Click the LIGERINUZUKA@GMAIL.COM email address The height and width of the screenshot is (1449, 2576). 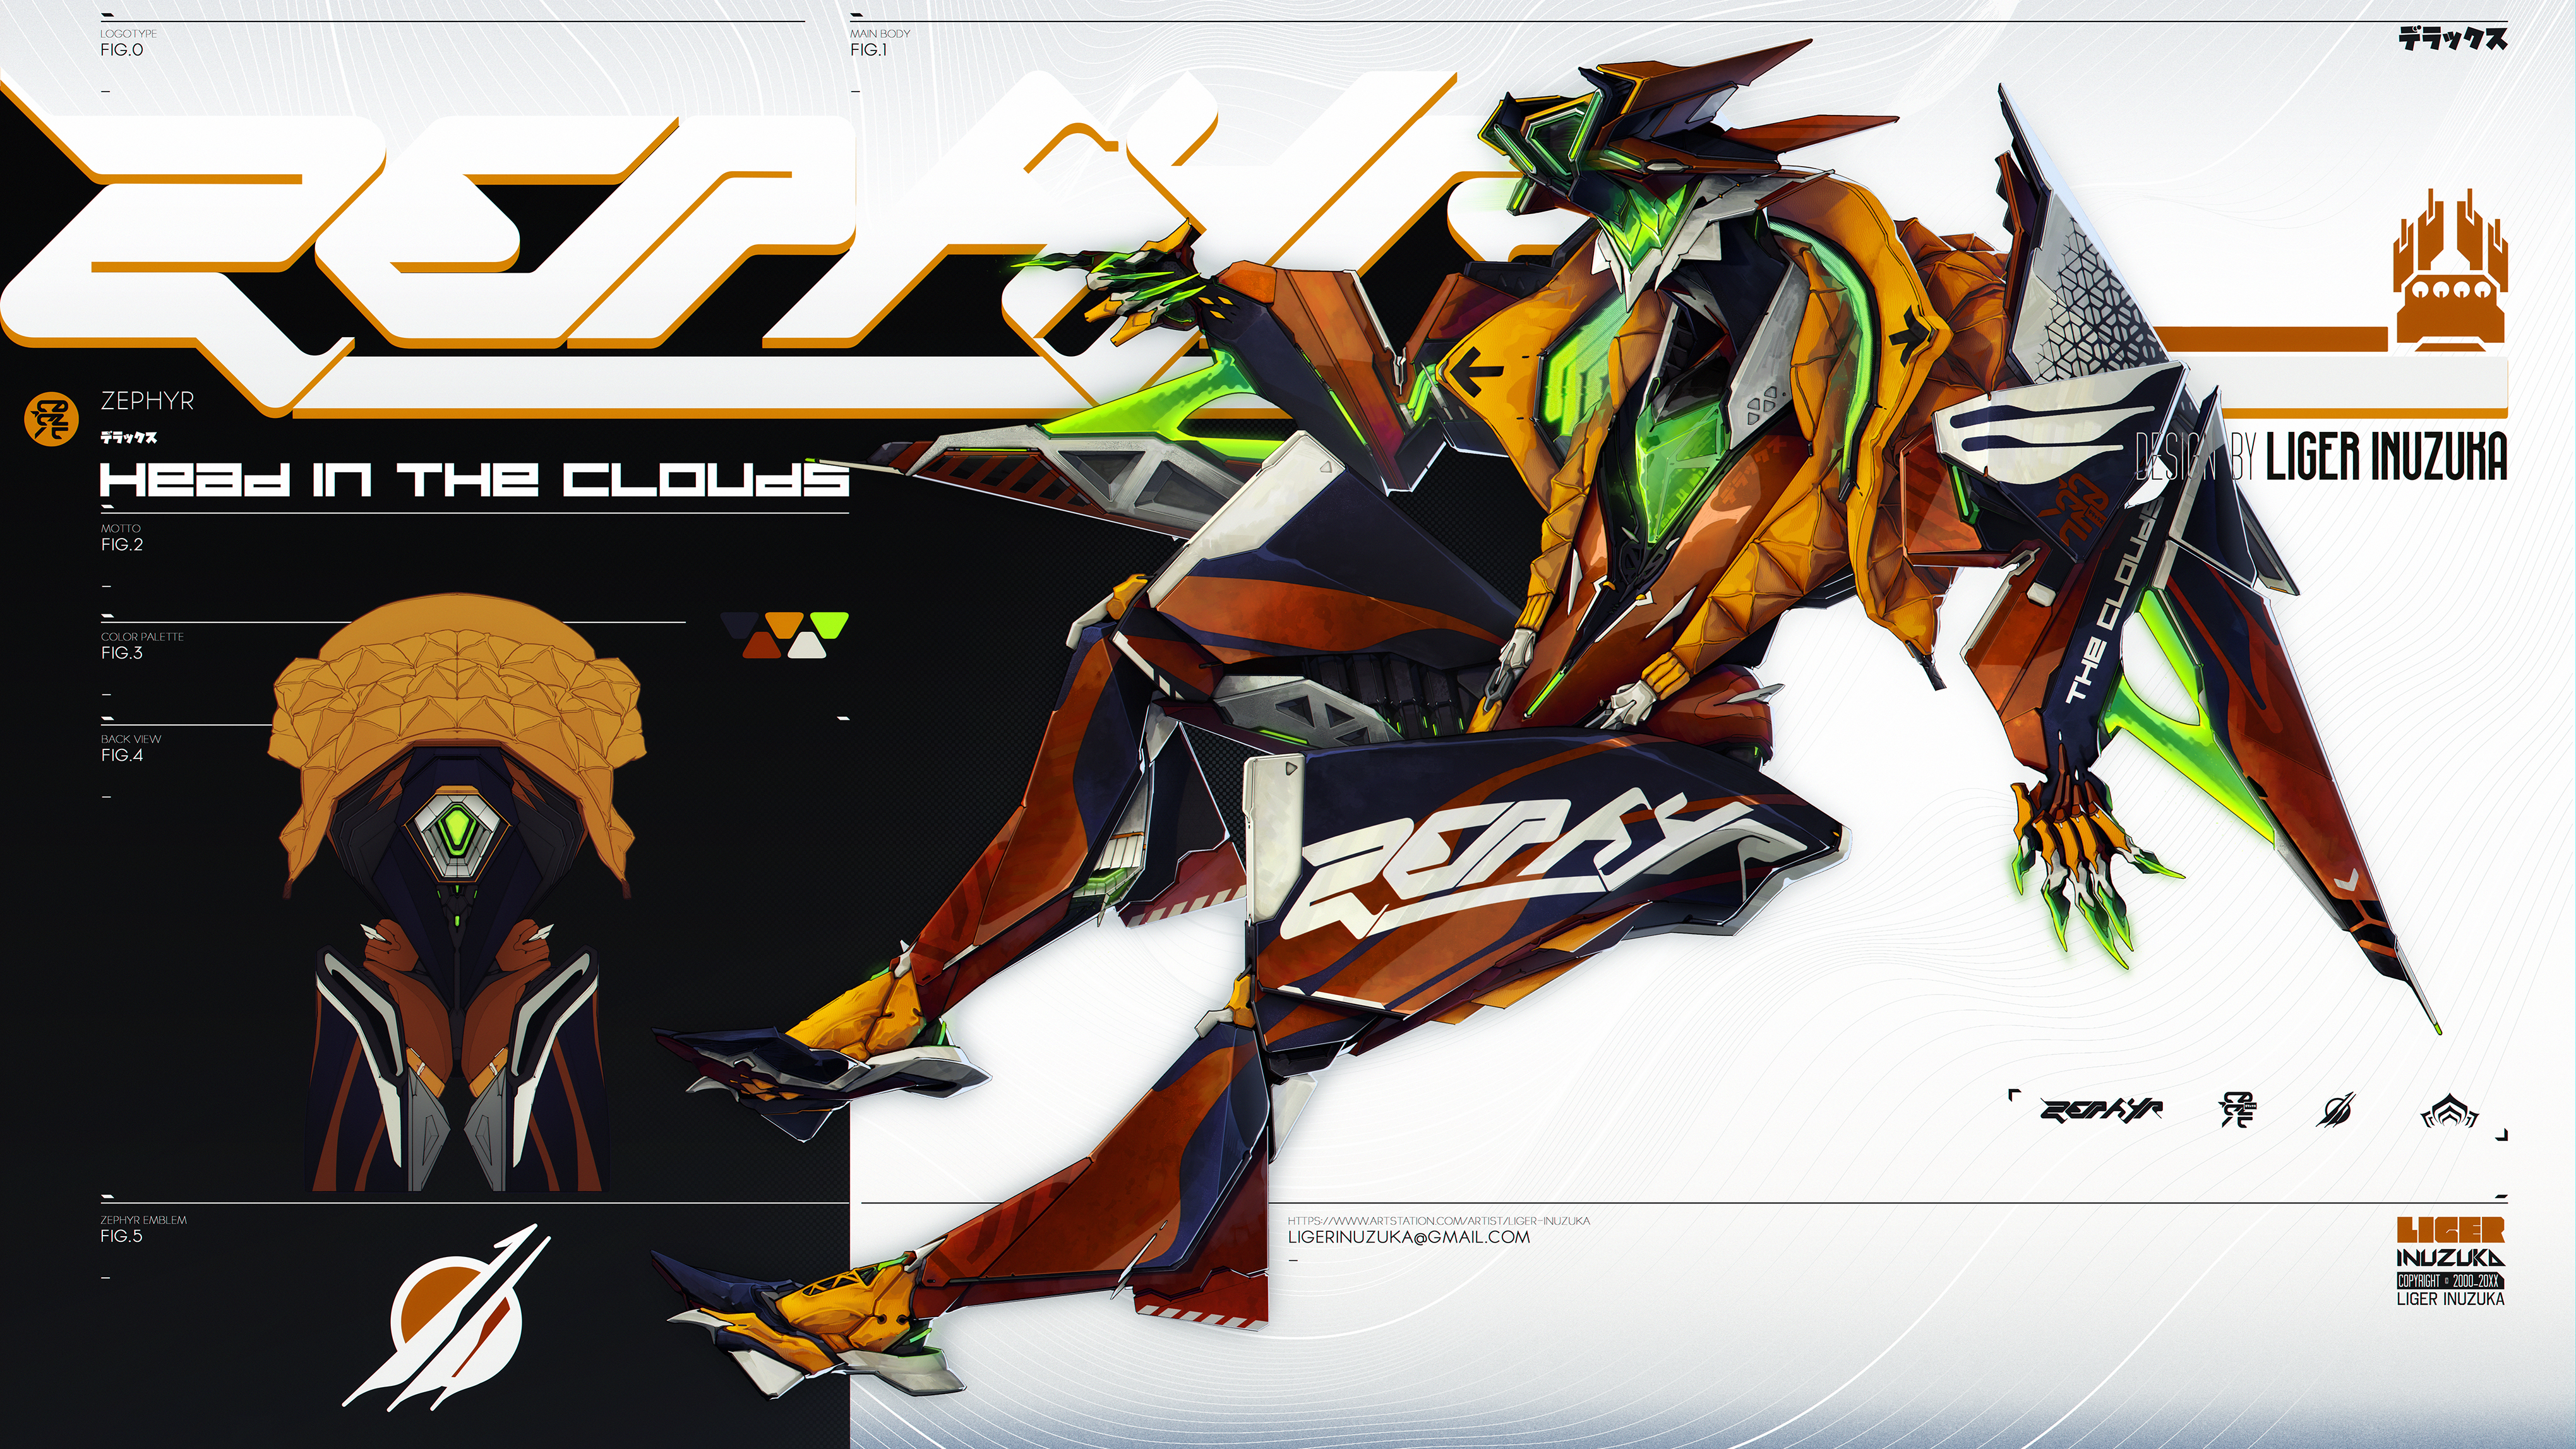1408,1237
